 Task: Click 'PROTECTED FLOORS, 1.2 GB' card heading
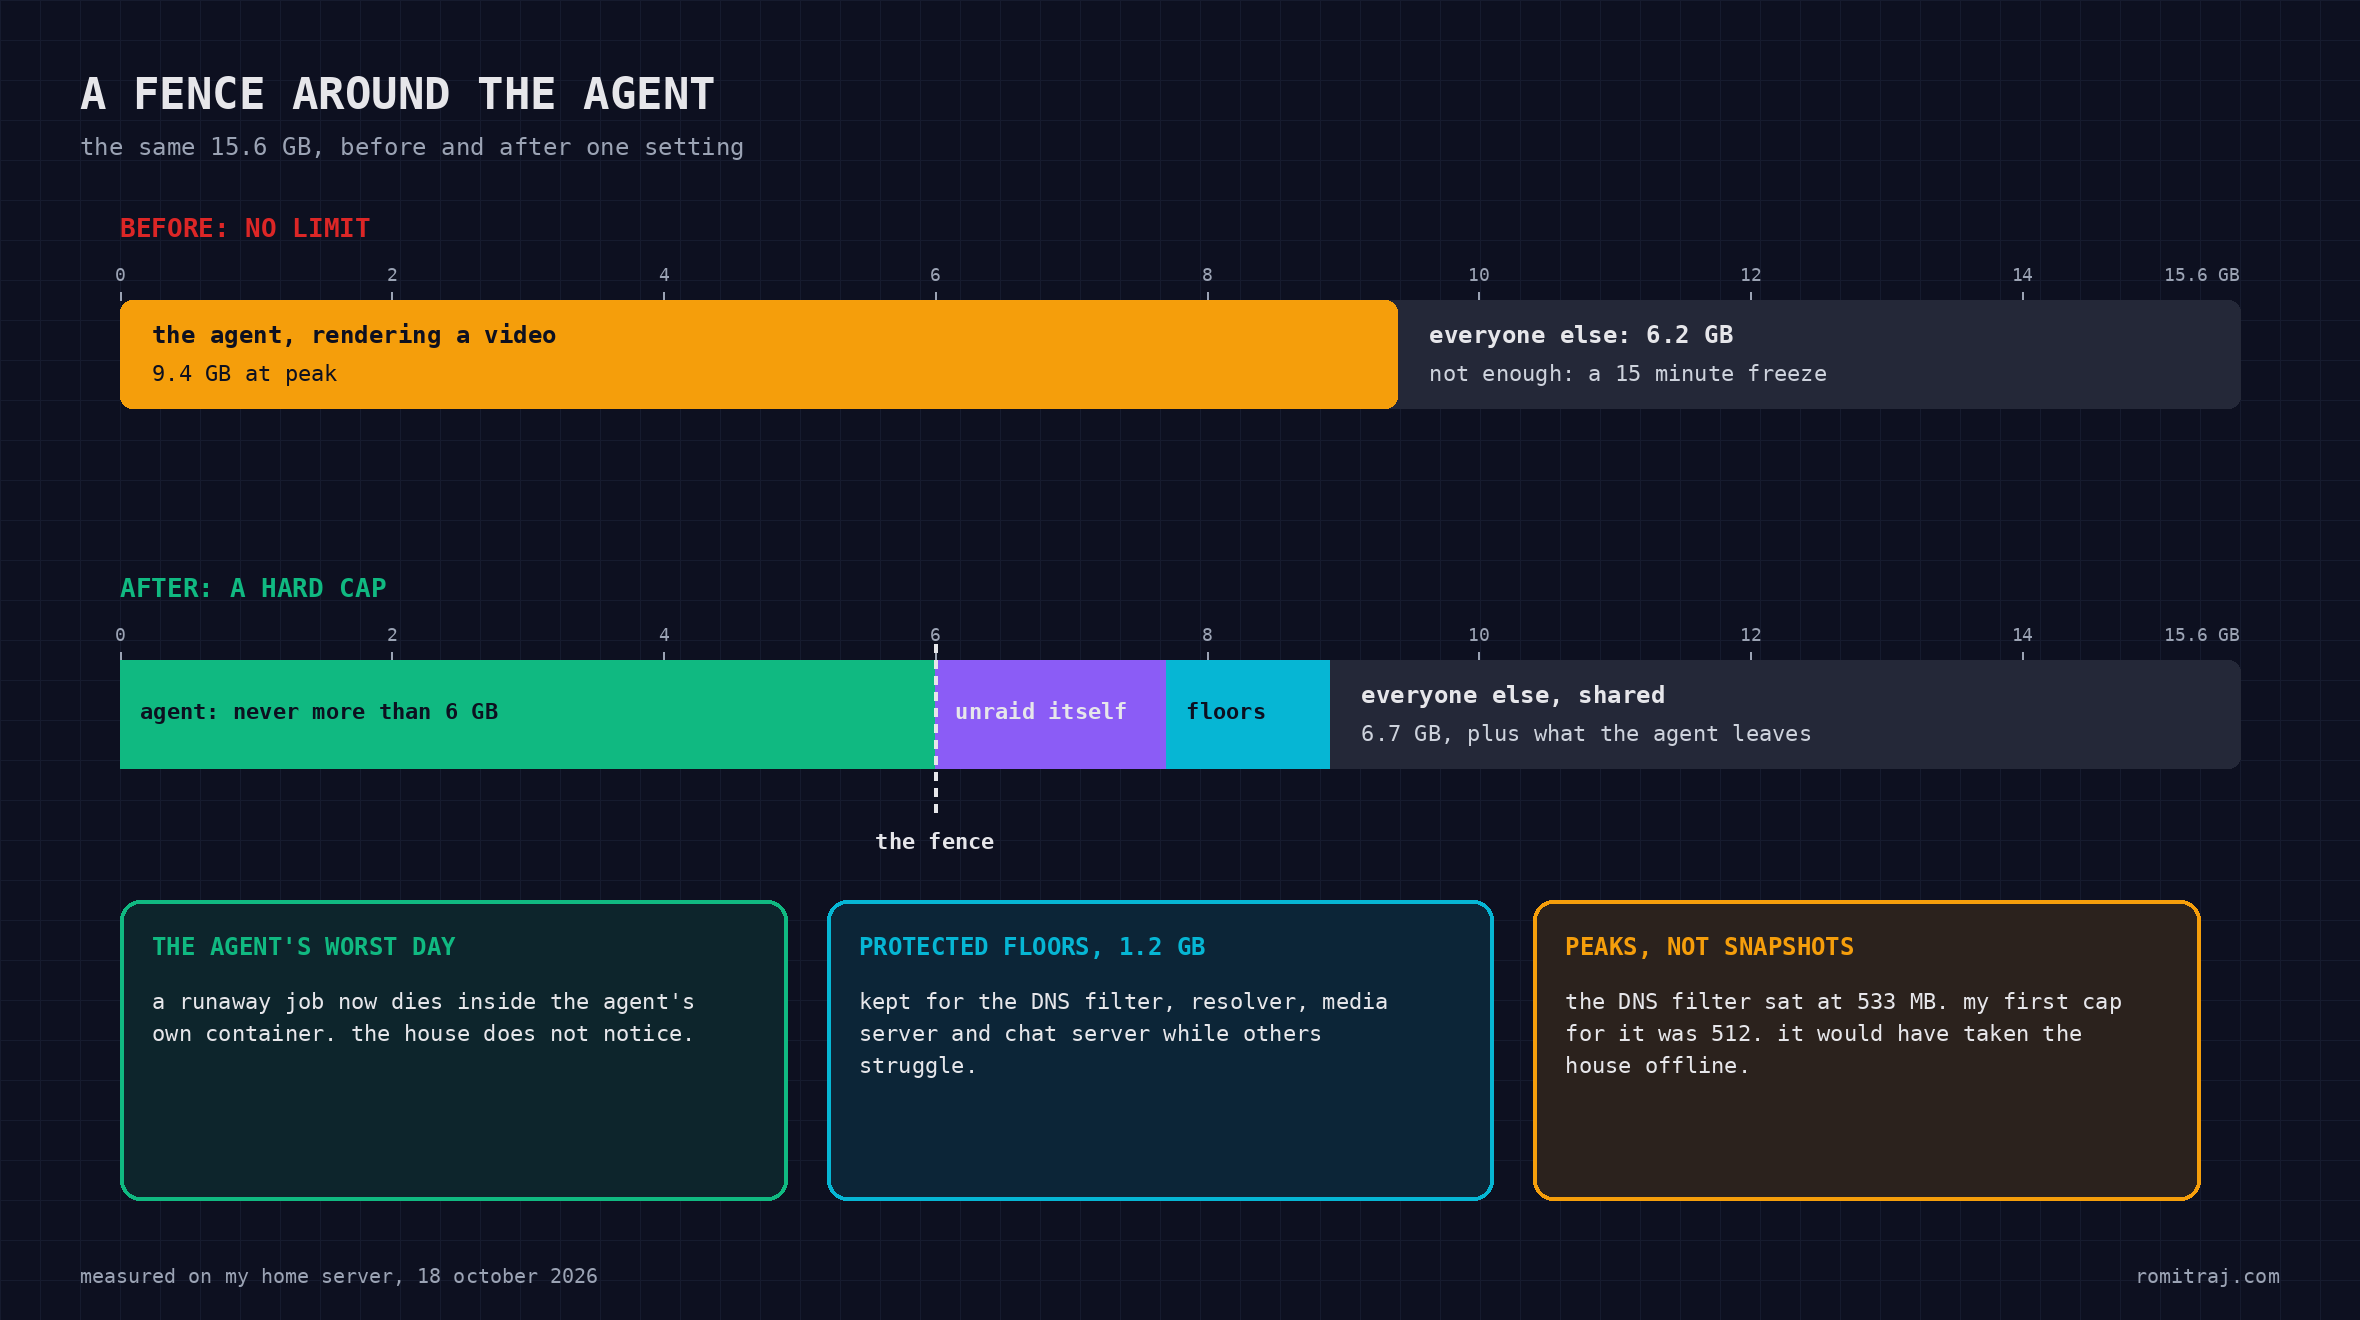(1032, 947)
